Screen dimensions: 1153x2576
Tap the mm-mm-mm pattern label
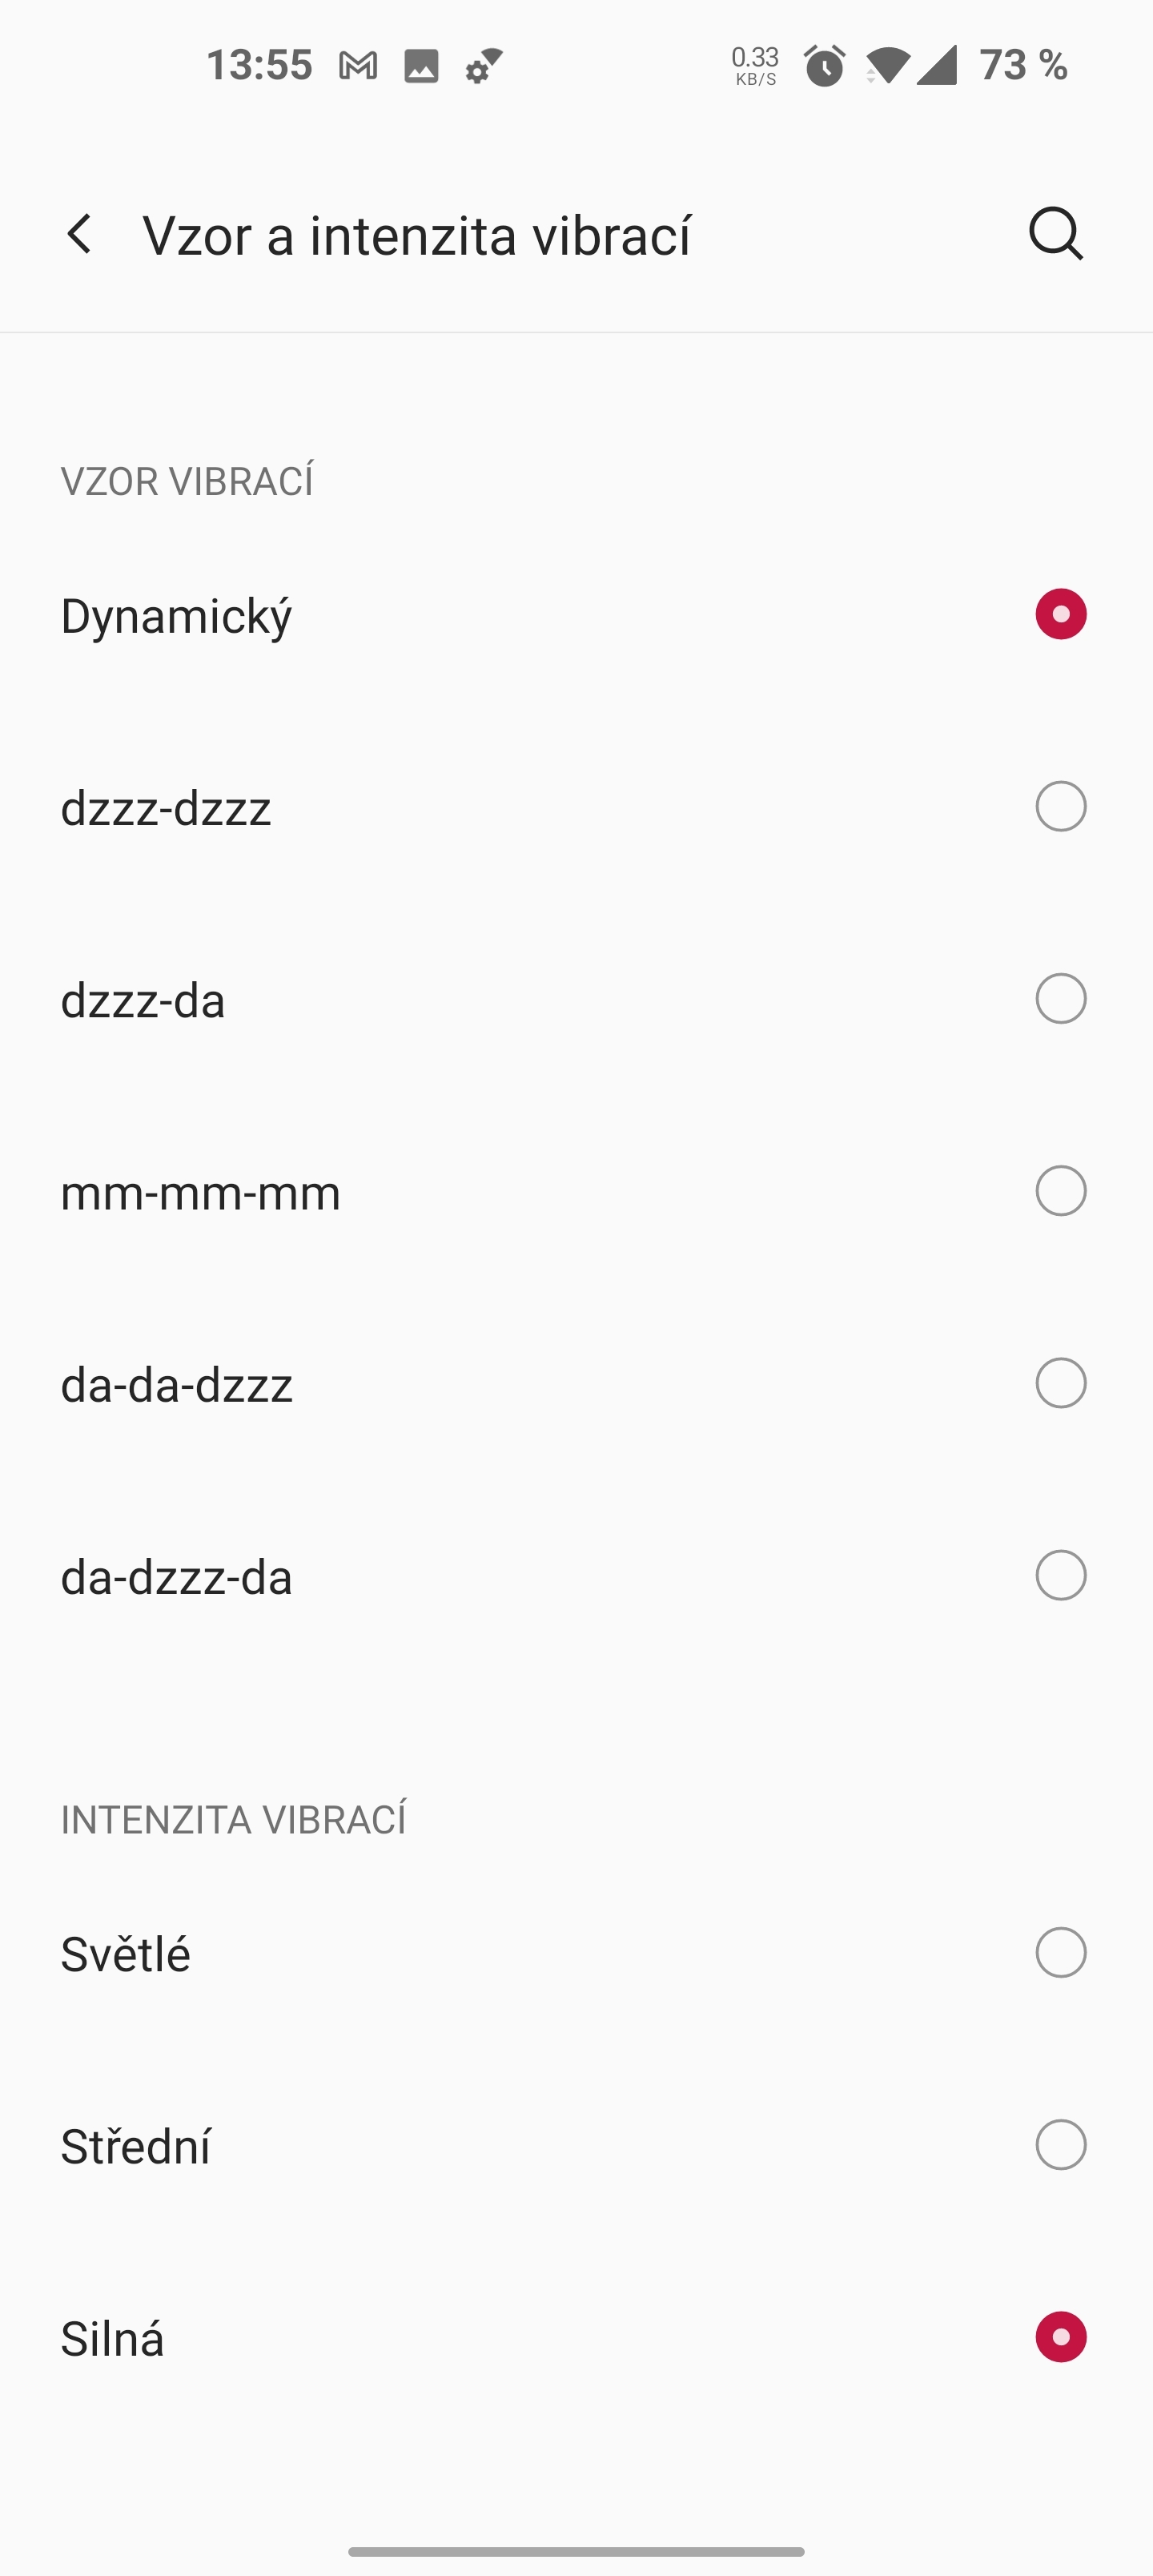pyautogui.click(x=201, y=1193)
